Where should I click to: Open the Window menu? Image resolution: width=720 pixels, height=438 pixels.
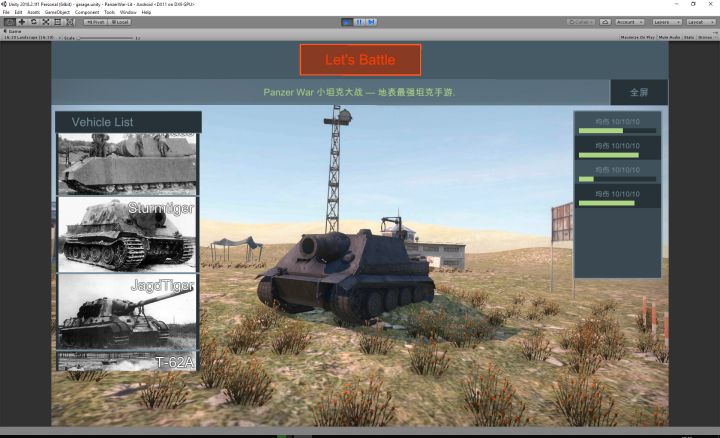[128, 12]
